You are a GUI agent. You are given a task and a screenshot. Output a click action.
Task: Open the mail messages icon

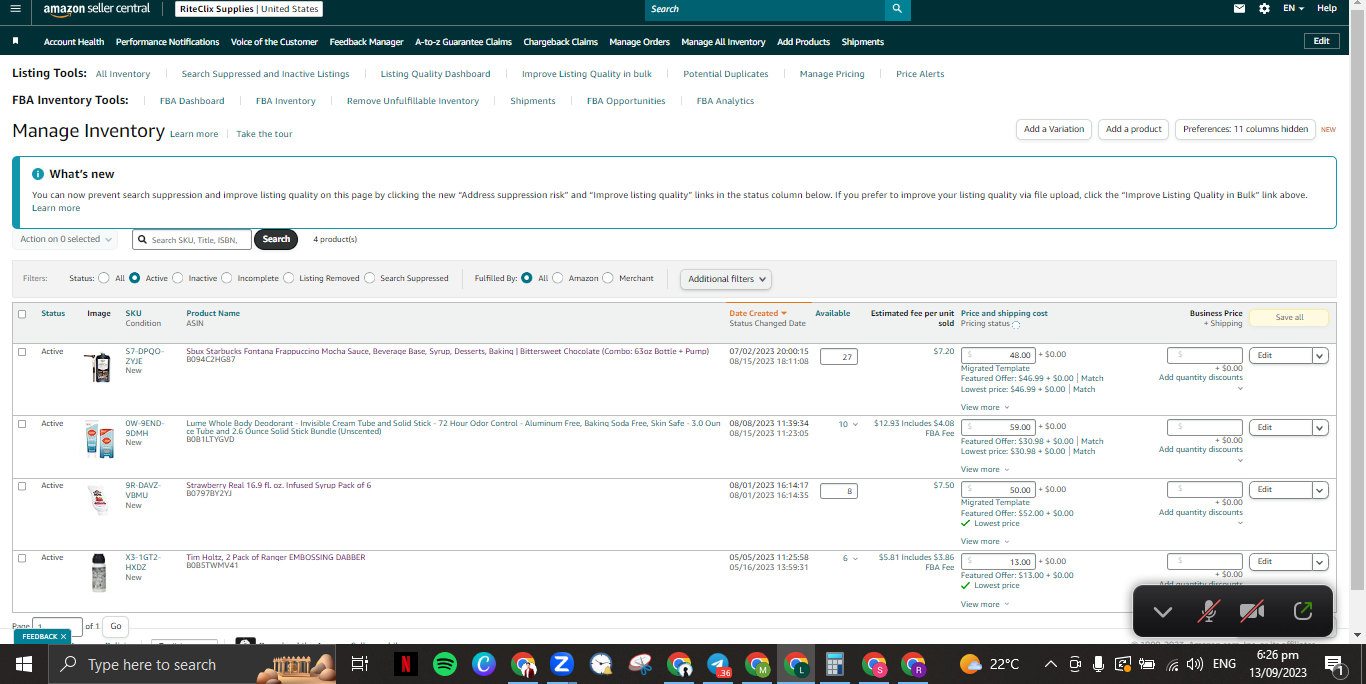tap(1240, 8)
